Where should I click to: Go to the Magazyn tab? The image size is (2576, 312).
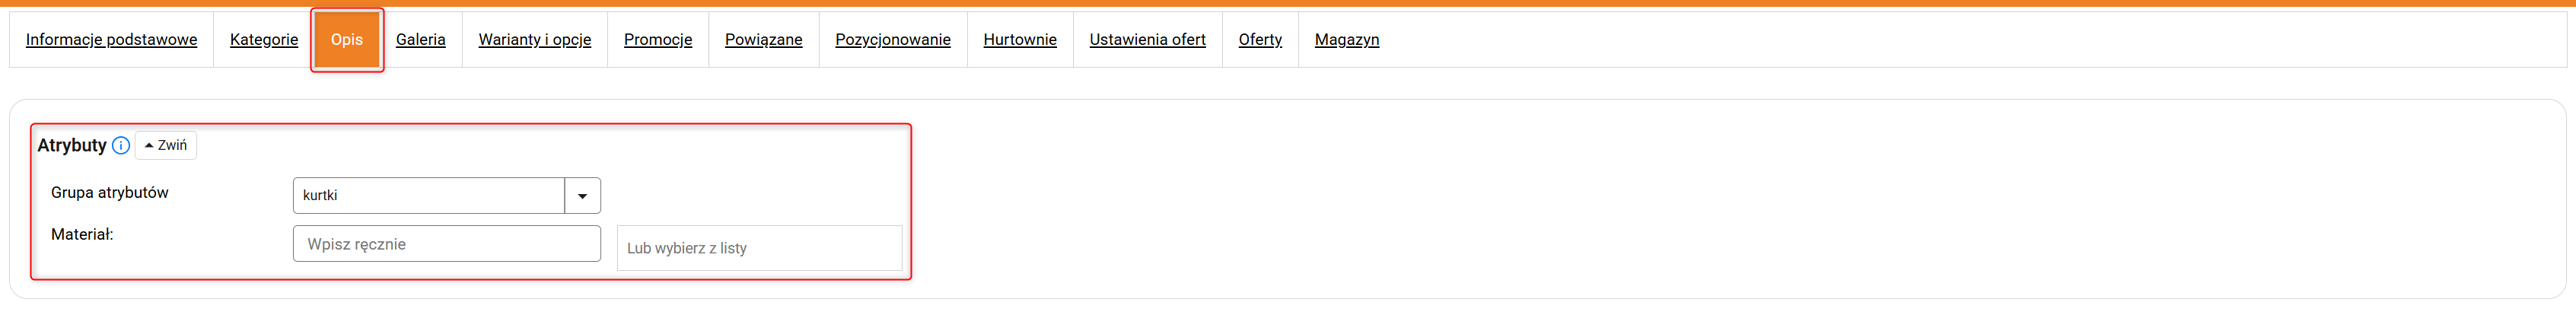click(1347, 40)
